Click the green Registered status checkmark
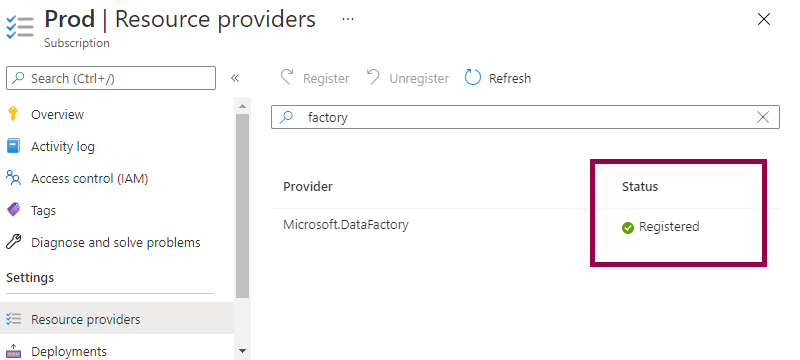The image size is (800, 360). [x=628, y=227]
